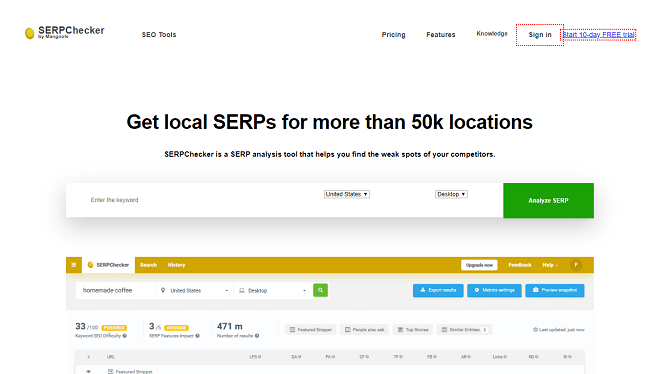This screenshot has height=374, width=650.
Task: Start the 10-day FREE trial
Action: [x=598, y=35]
